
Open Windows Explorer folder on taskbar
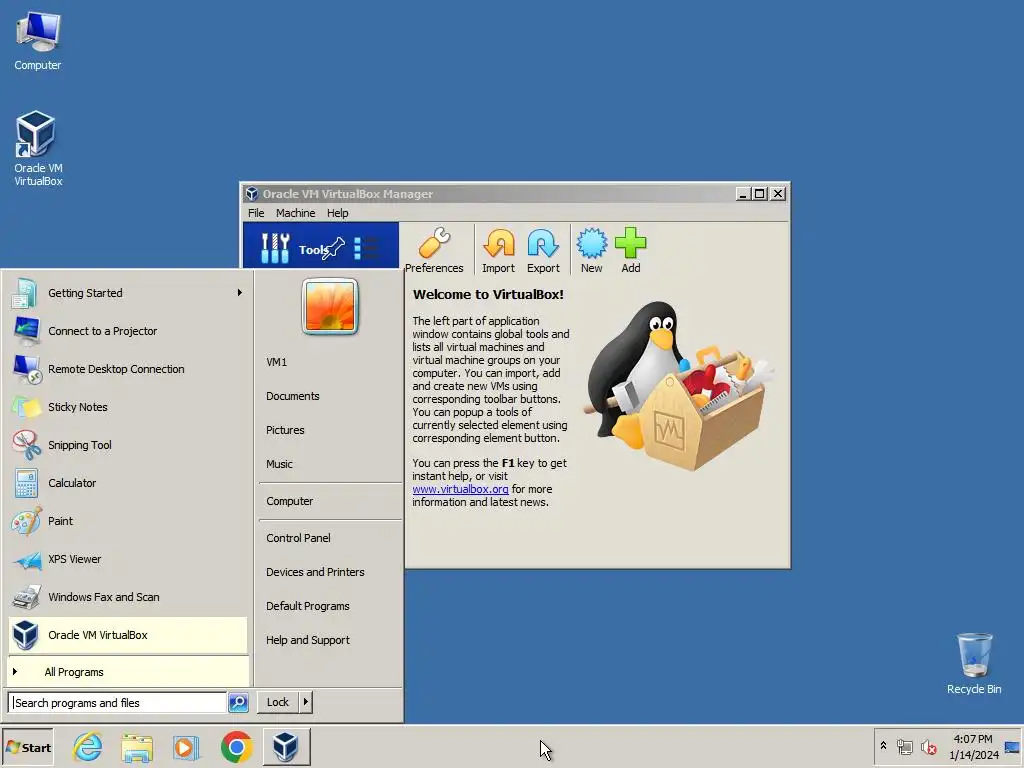tap(137, 746)
